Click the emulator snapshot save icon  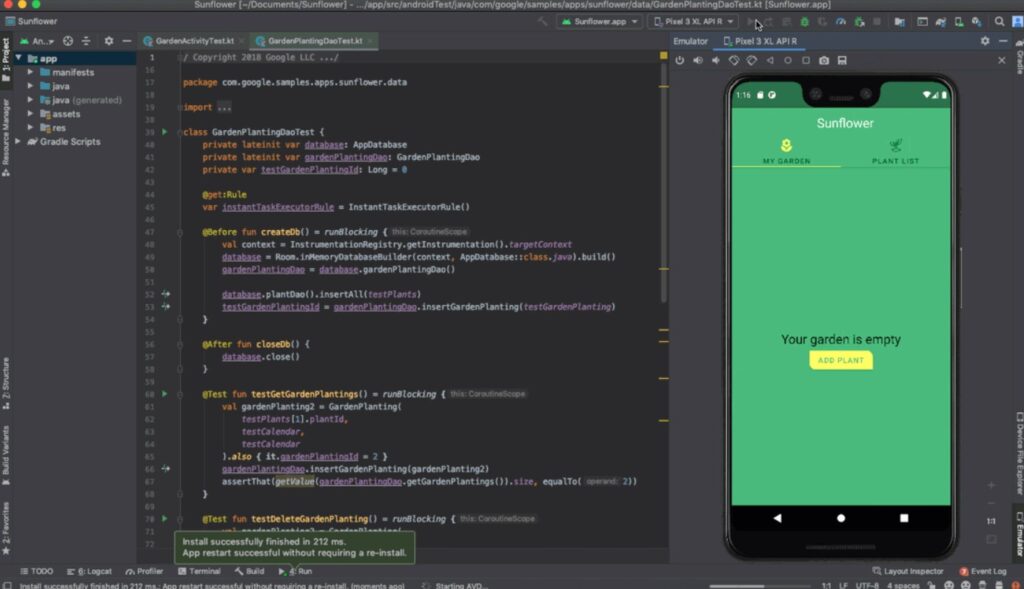pos(842,60)
